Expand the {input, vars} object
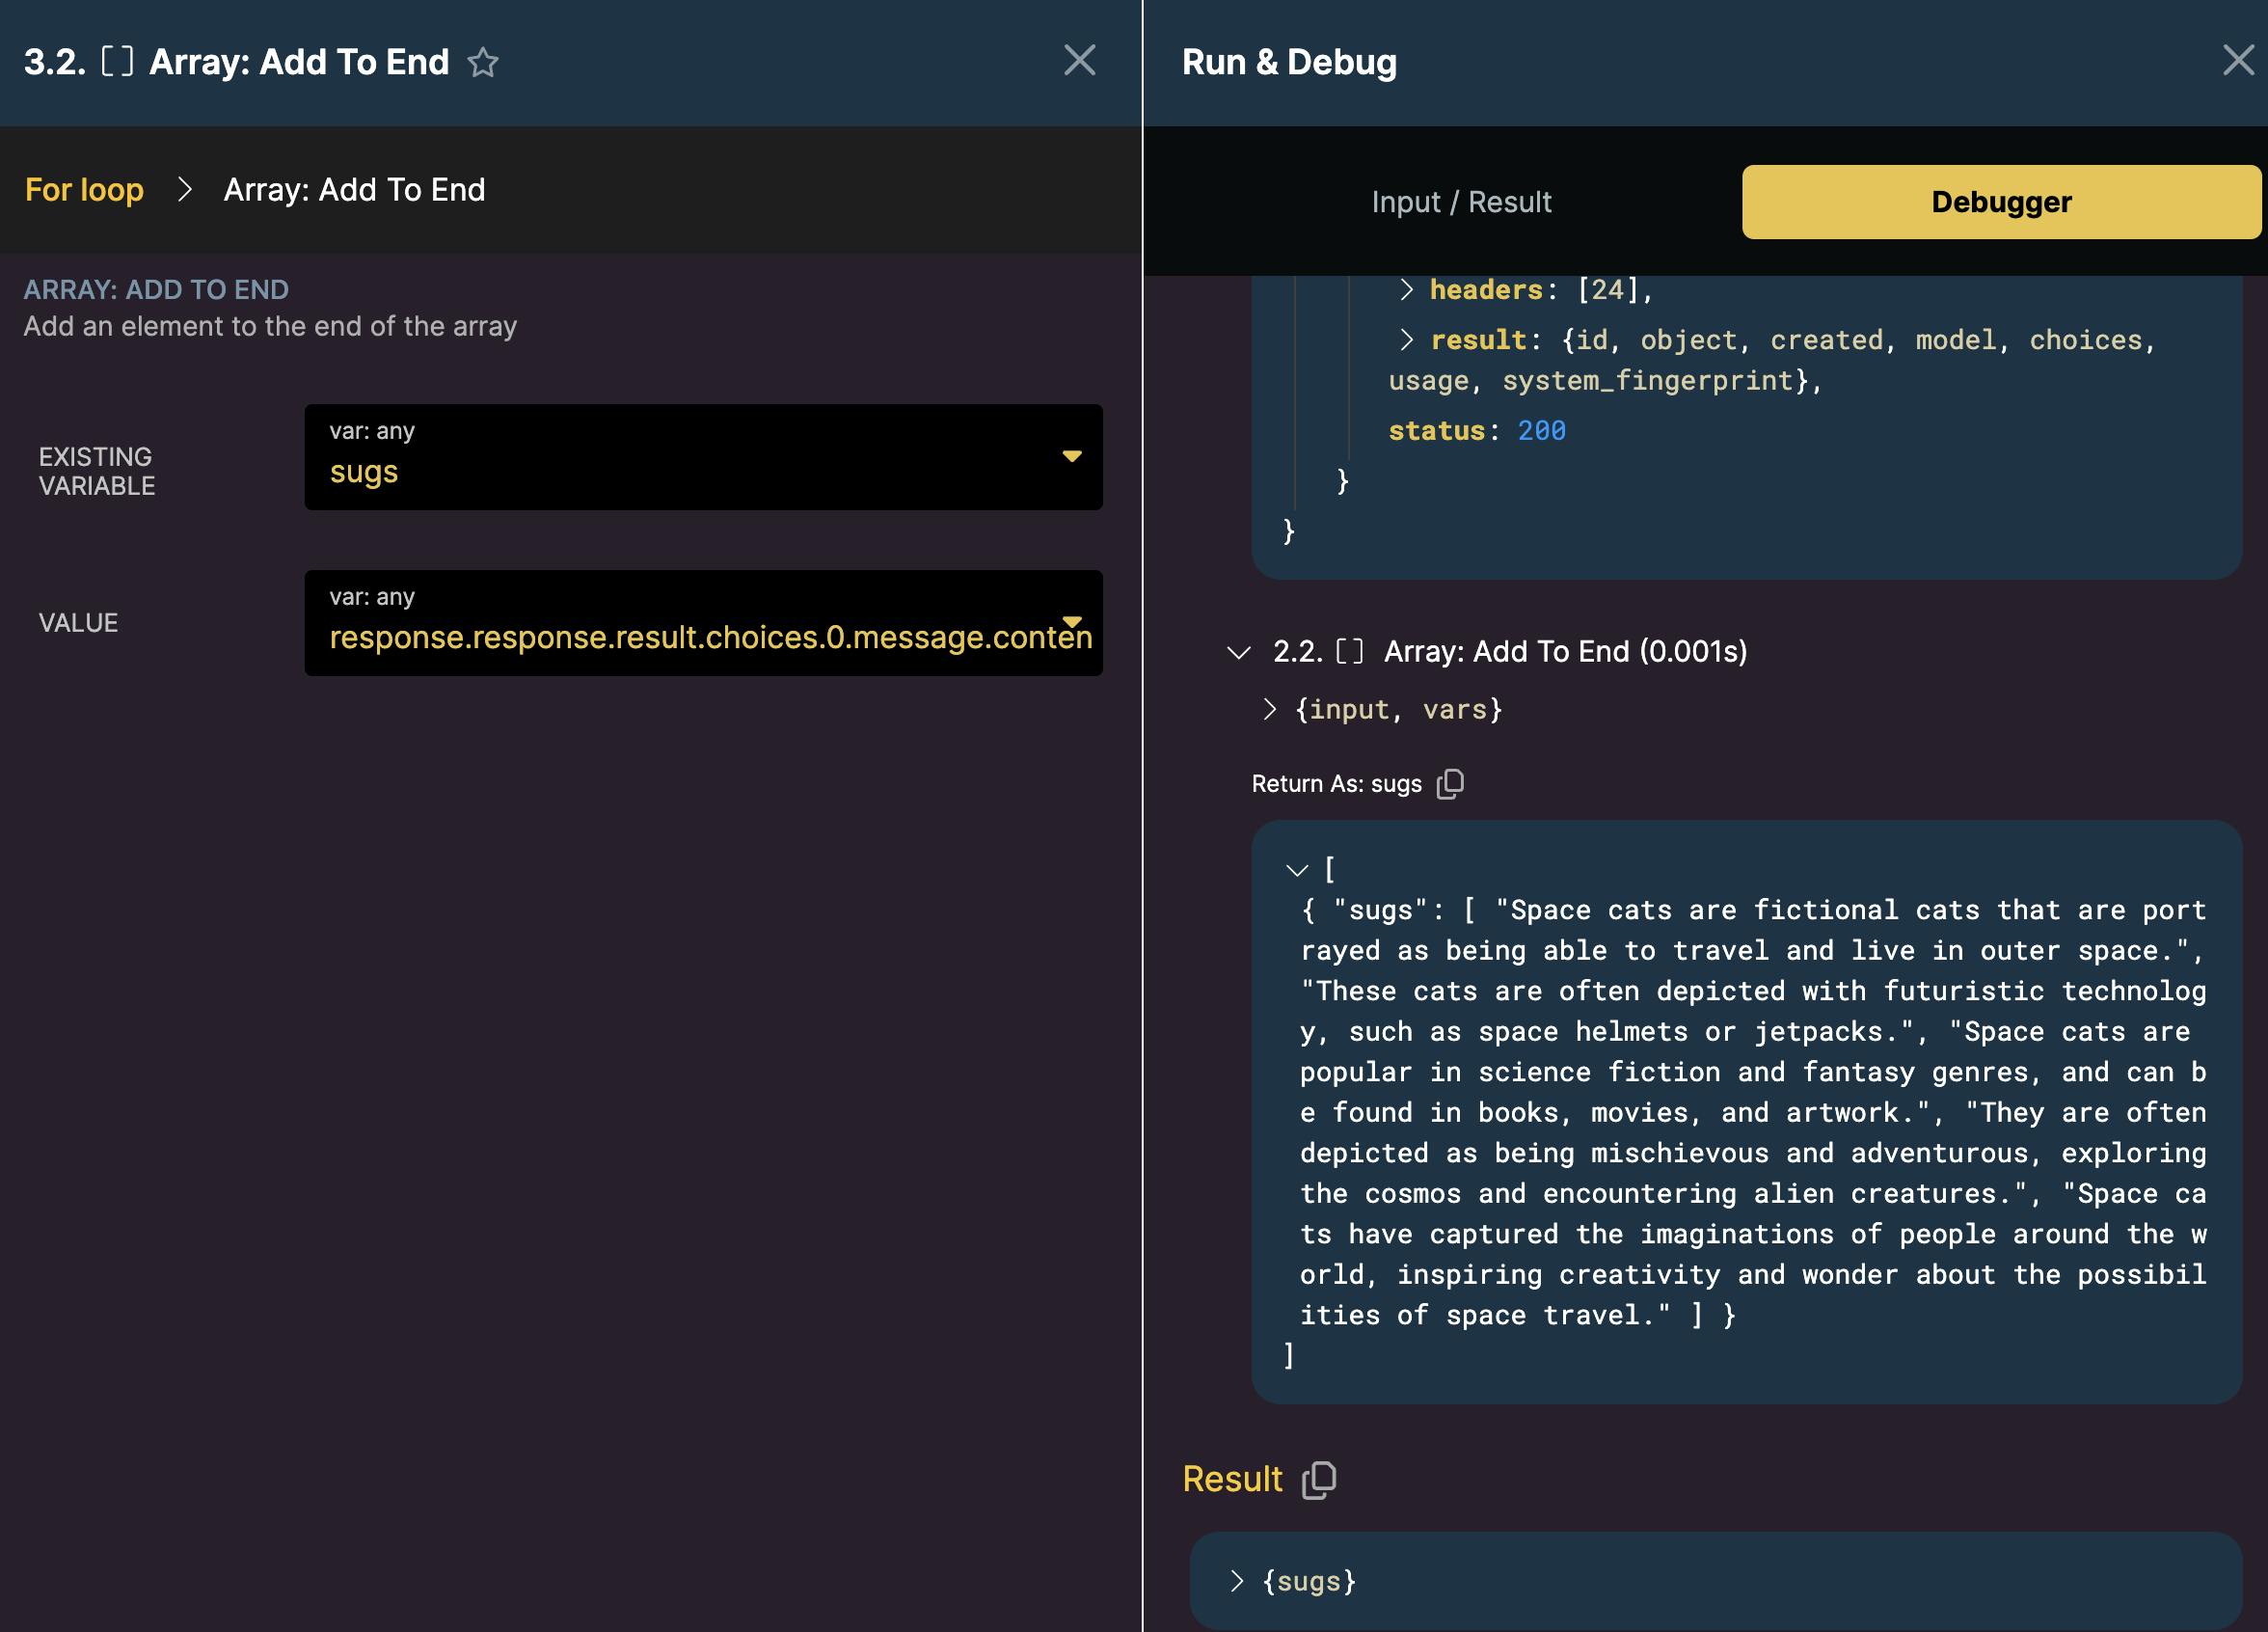The width and height of the screenshot is (2268, 1632). pyautogui.click(x=1269, y=710)
